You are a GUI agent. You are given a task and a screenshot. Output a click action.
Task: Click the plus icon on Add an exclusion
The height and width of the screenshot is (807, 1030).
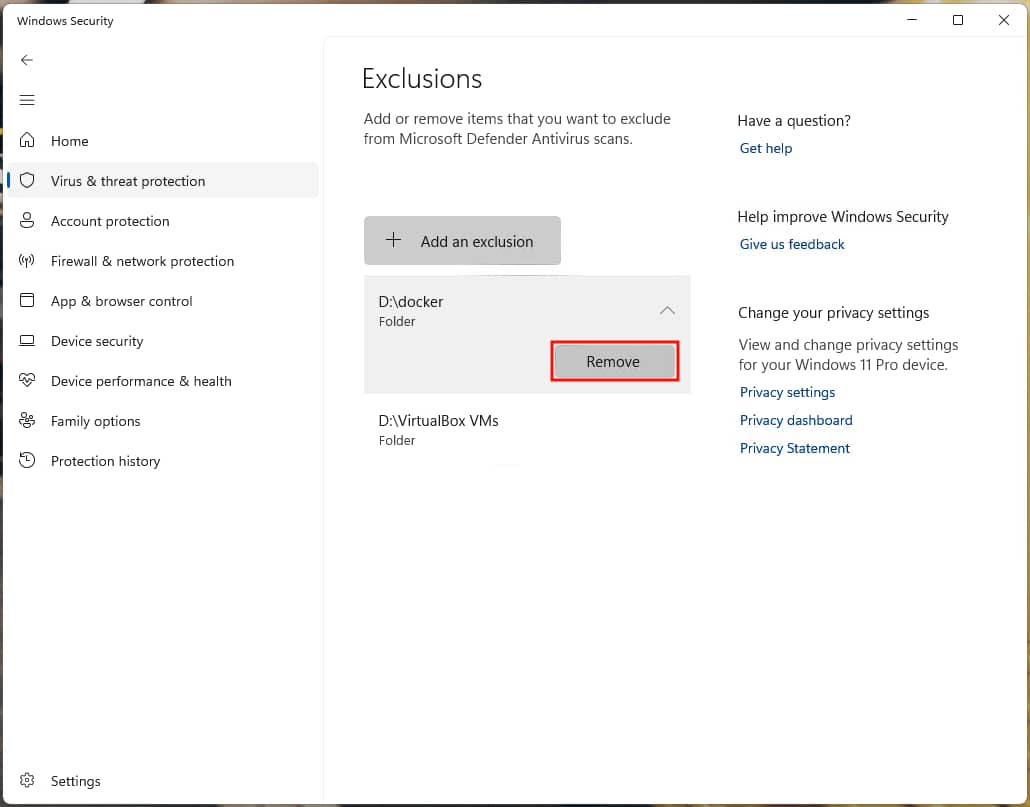[x=393, y=240]
